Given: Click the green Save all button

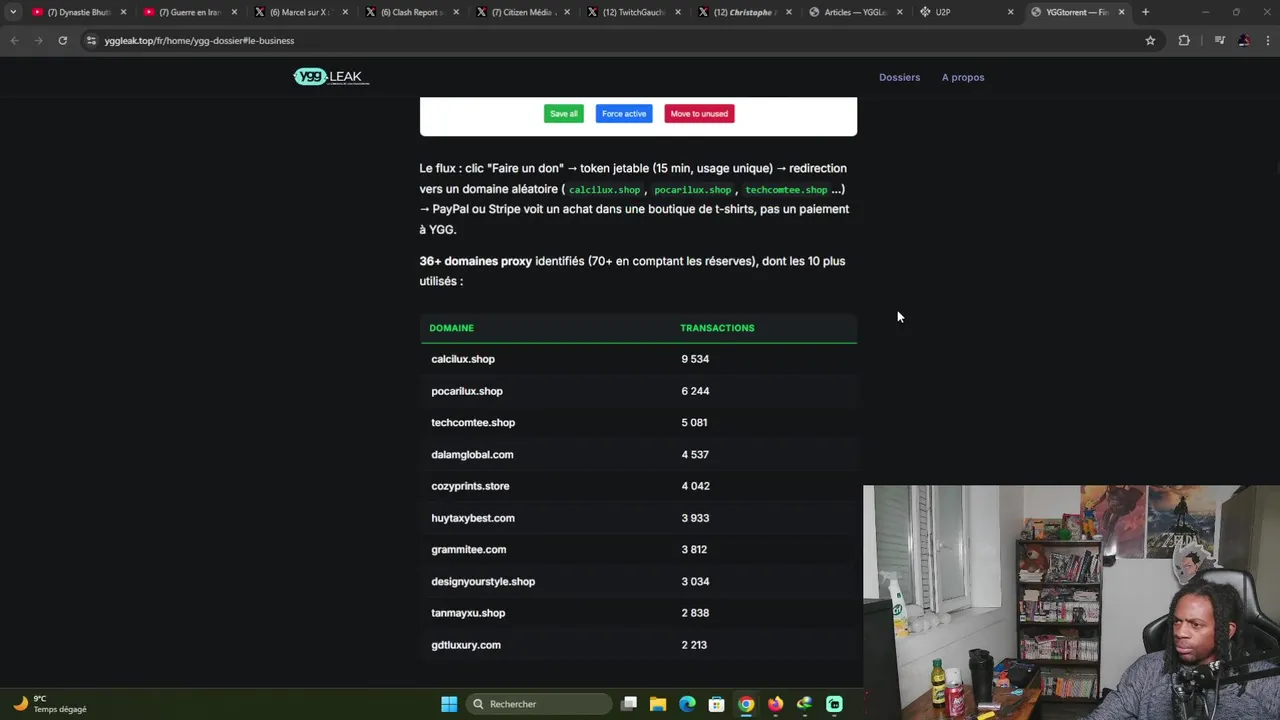Looking at the screenshot, I should point(563,114).
